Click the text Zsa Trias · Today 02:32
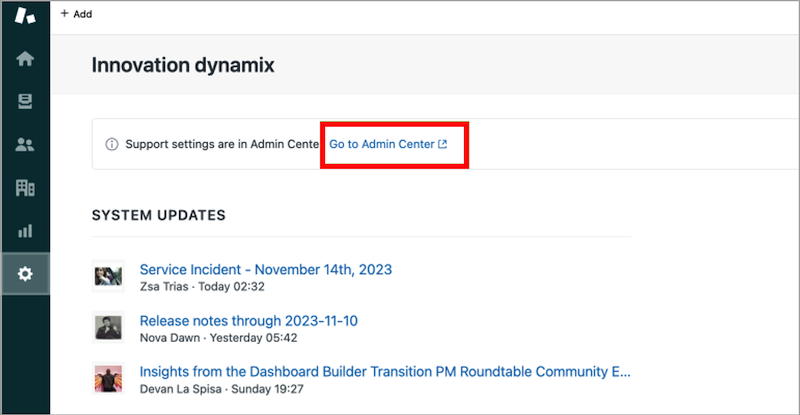Viewport: 800px width, 415px height. [202, 286]
